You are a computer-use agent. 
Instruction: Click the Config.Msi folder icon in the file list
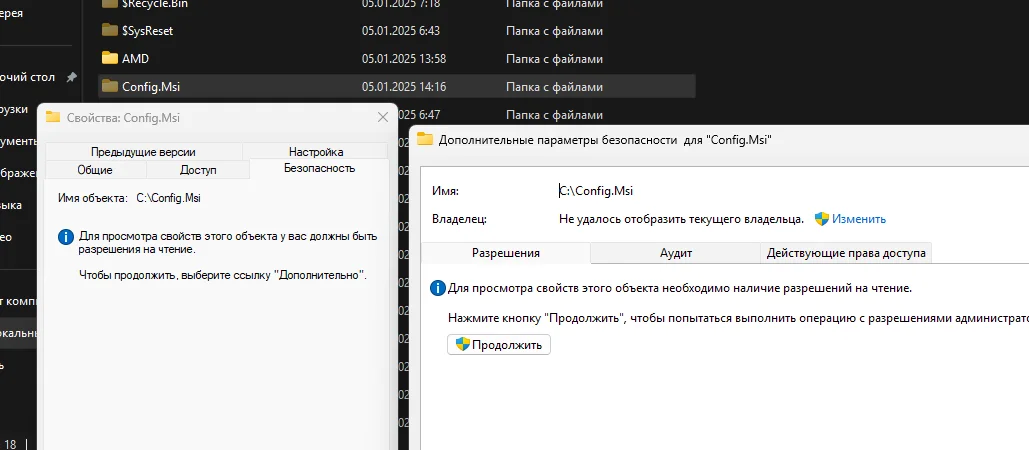(x=110, y=87)
